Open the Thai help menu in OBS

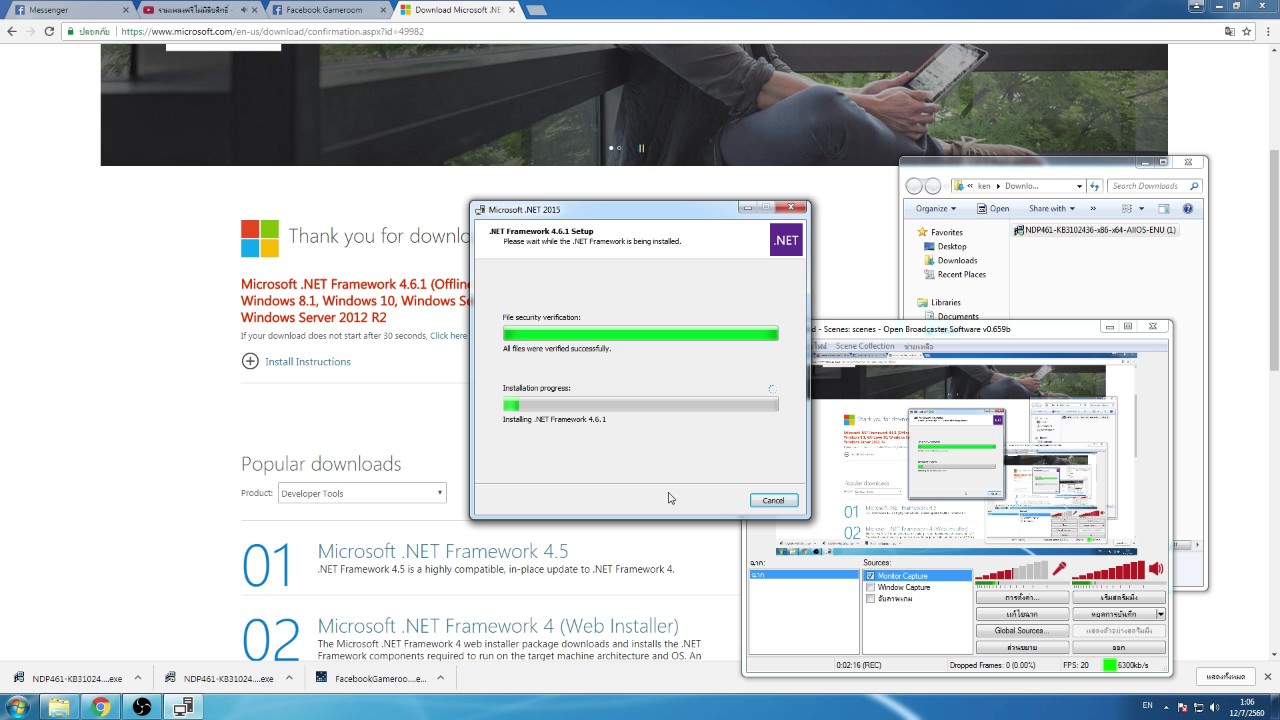click(x=919, y=346)
